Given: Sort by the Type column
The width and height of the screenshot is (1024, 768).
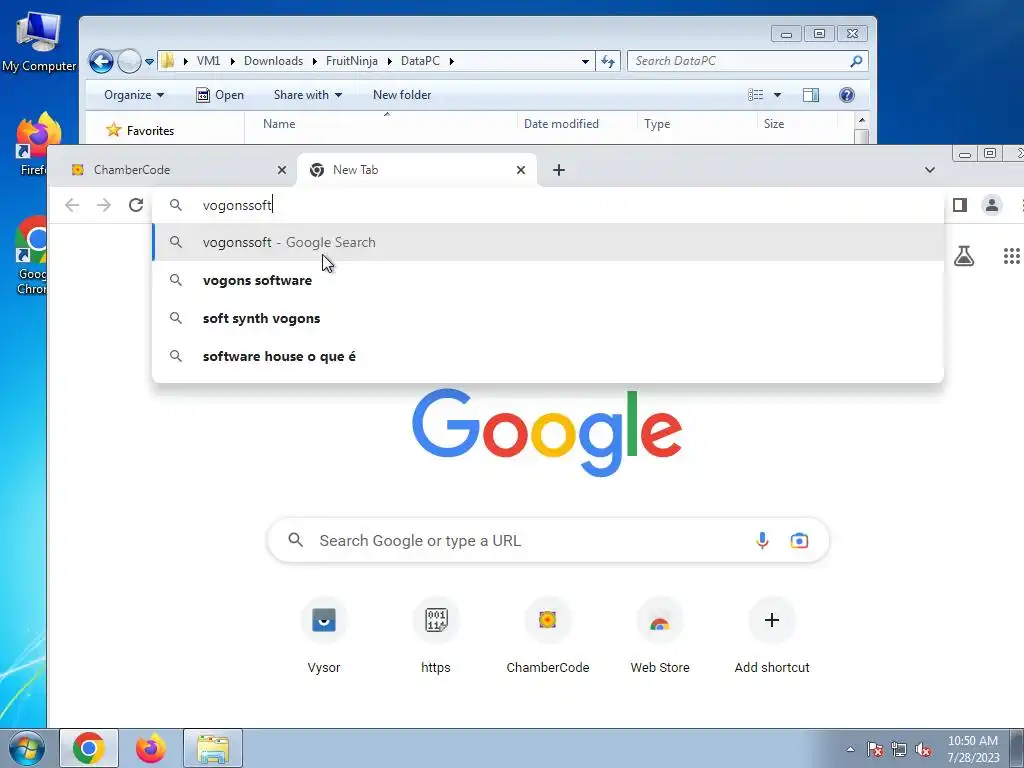Looking at the screenshot, I should [x=697, y=123].
